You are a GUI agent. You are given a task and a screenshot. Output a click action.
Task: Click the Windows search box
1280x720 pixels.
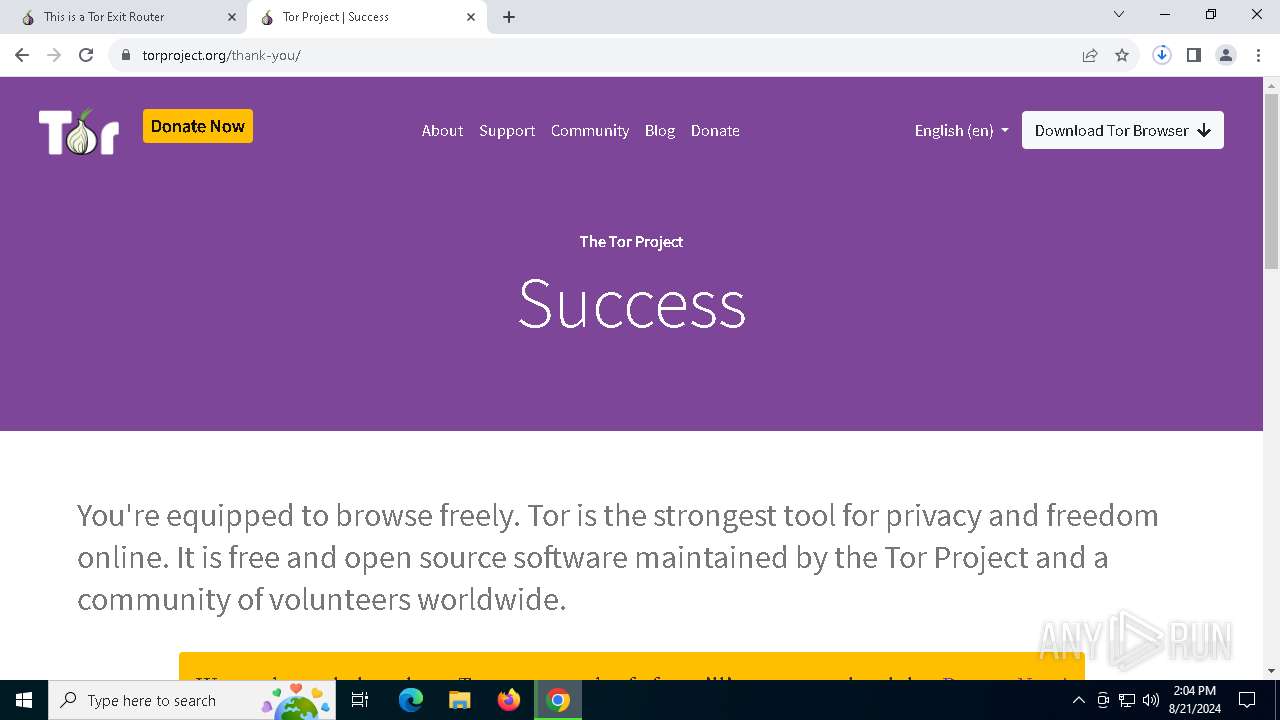coord(192,700)
